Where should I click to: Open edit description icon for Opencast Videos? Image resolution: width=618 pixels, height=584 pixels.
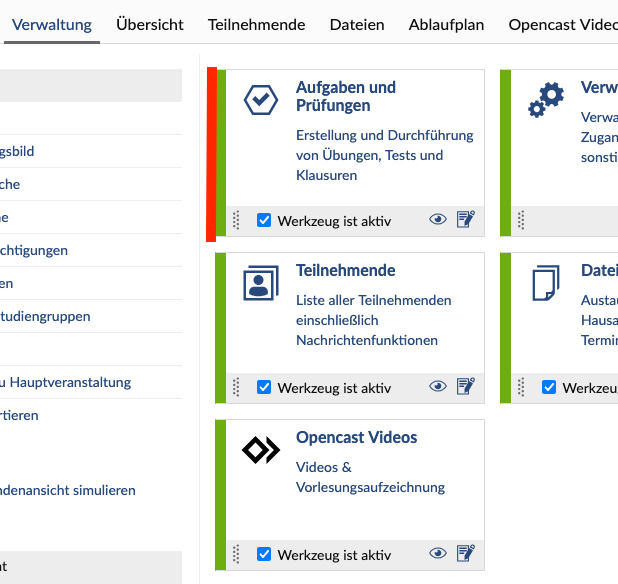coord(465,553)
